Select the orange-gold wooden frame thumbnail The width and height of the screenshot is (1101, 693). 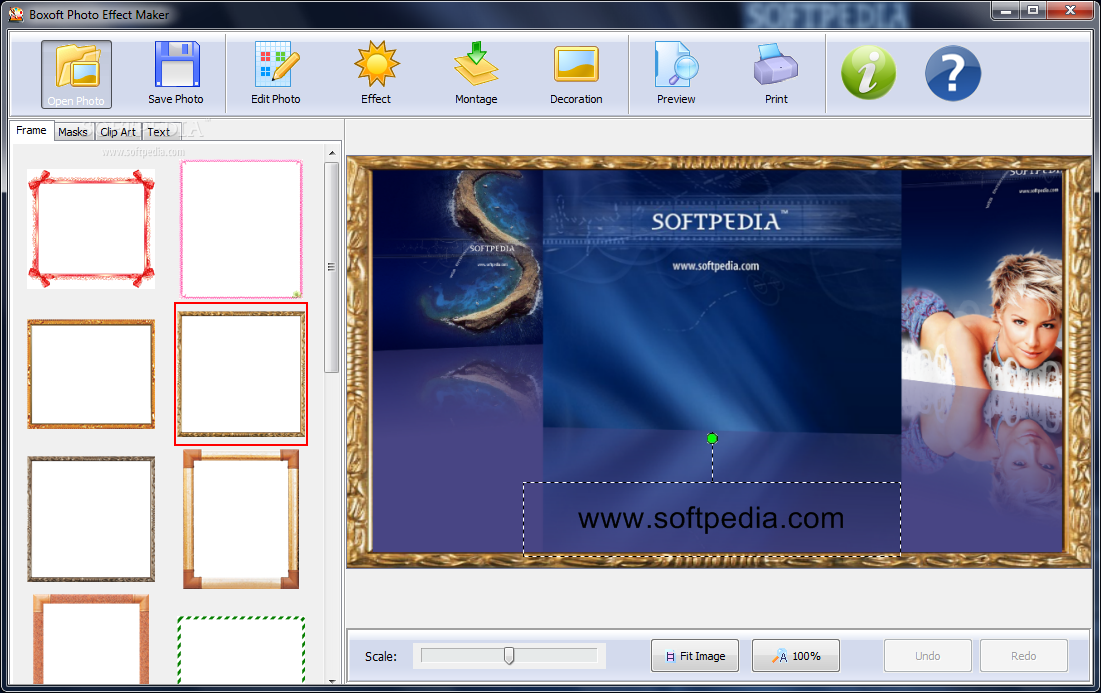point(91,374)
